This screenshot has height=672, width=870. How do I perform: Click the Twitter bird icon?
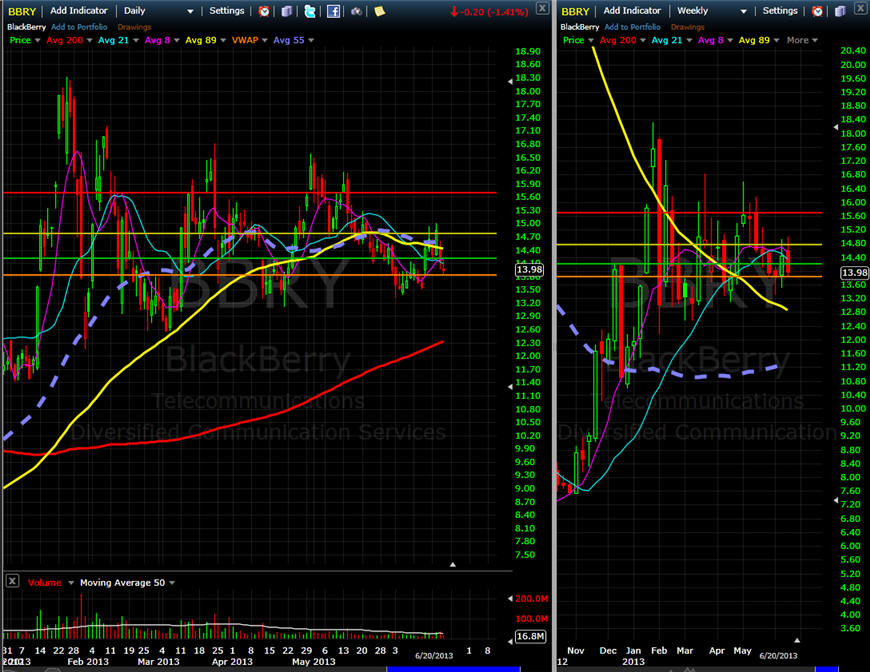[x=310, y=11]
